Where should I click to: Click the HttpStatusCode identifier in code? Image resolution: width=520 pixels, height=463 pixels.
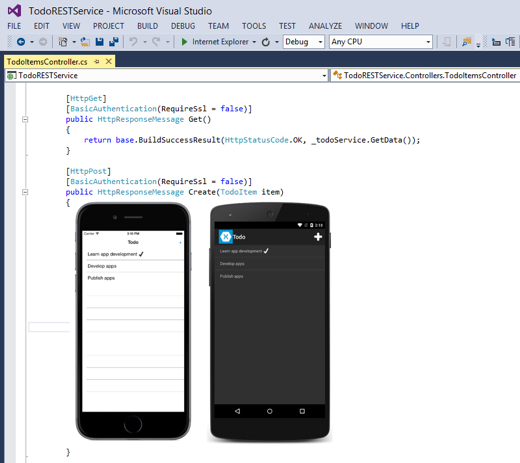click(x=257, y=140)
